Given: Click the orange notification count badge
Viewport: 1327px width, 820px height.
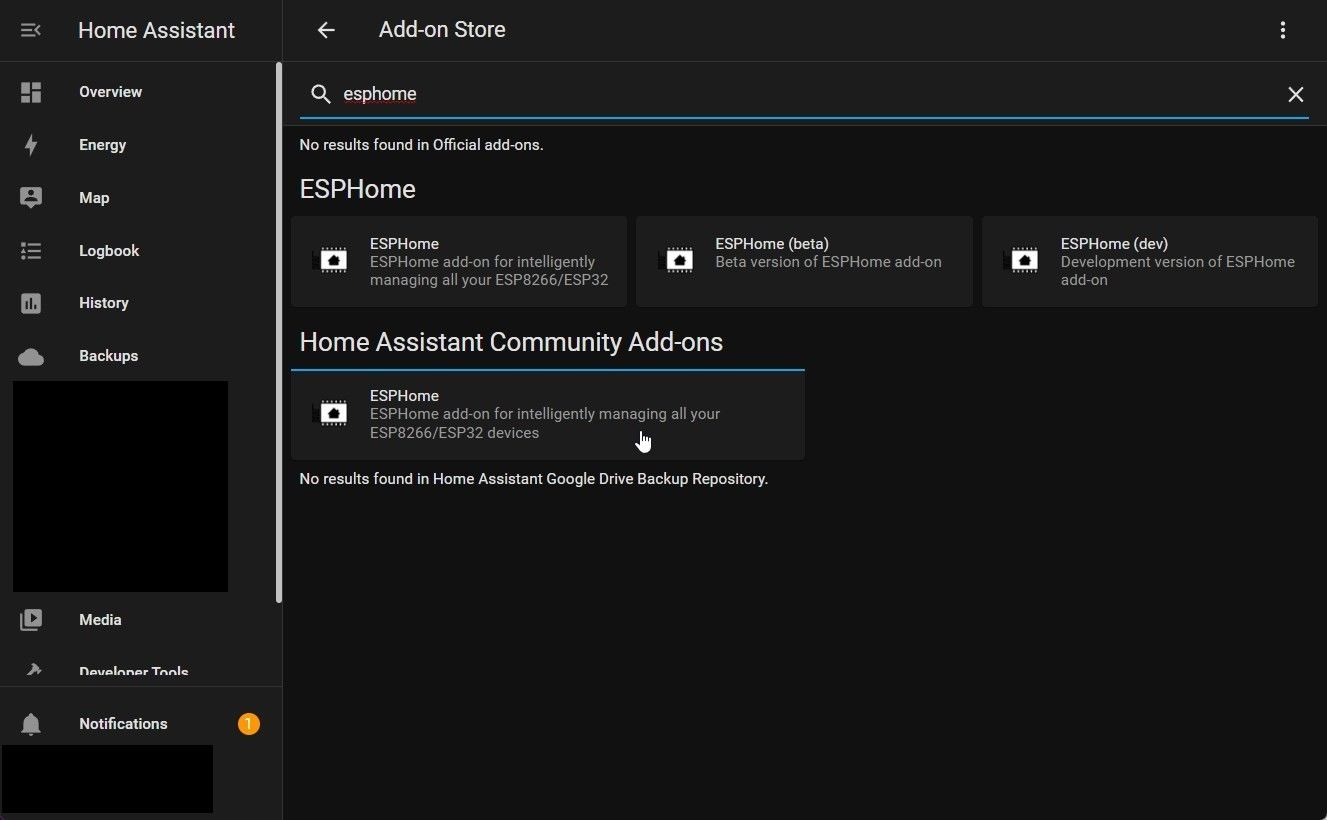Looking at the screenshot, I should 248,723.
